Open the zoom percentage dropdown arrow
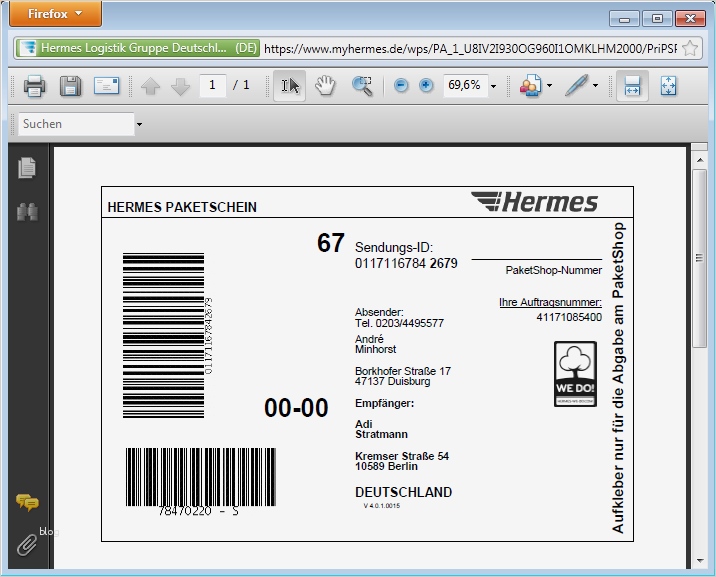The width and height of the screenshot is (716, 577). tap(494, 86)
